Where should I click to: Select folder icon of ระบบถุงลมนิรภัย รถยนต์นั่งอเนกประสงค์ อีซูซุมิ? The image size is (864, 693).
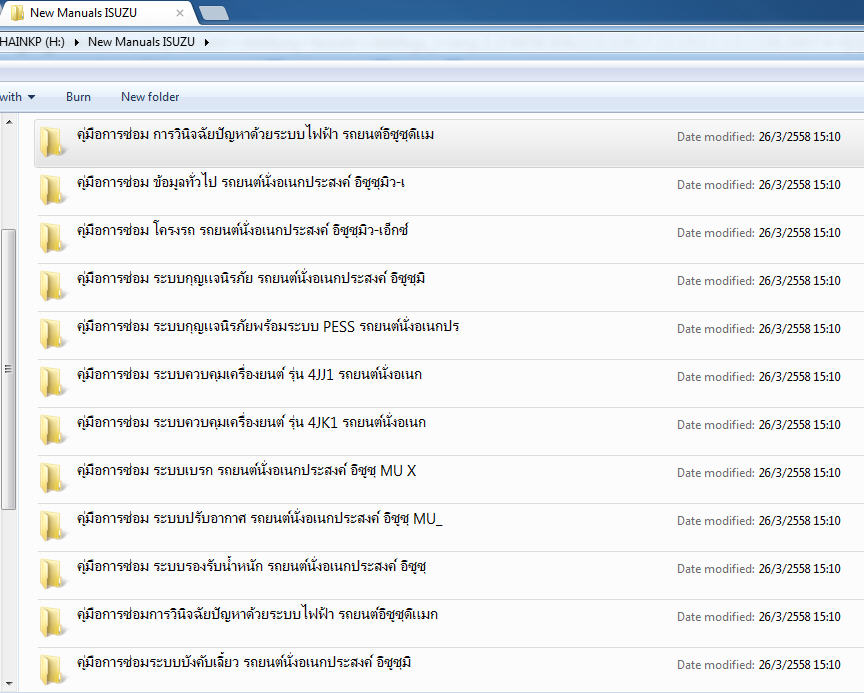point(52,286)
